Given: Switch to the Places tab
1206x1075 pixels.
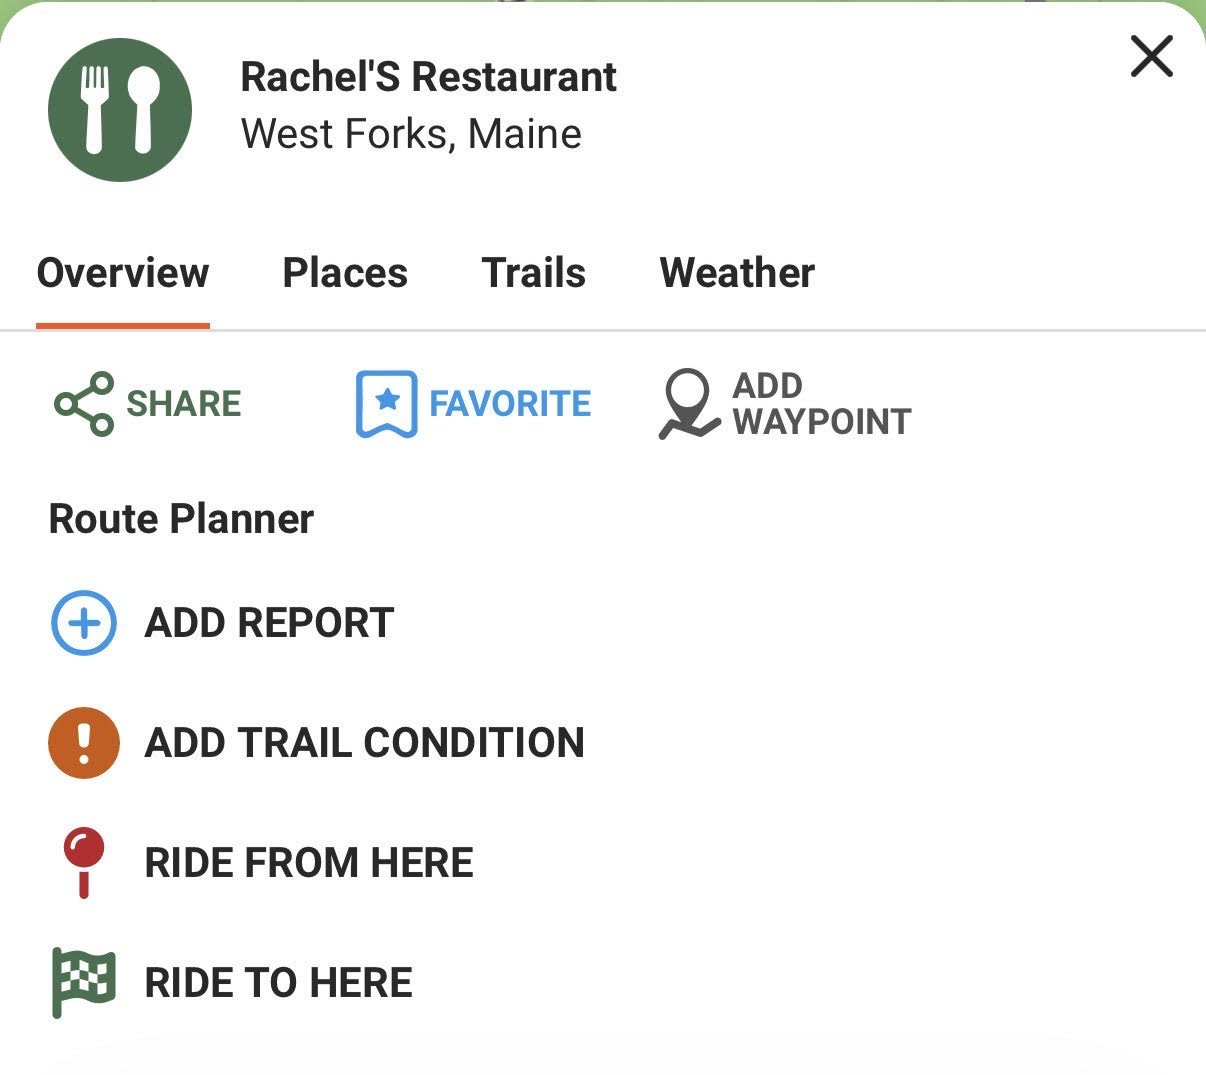Looking at the screenshot, I should (x=345, y=272).
